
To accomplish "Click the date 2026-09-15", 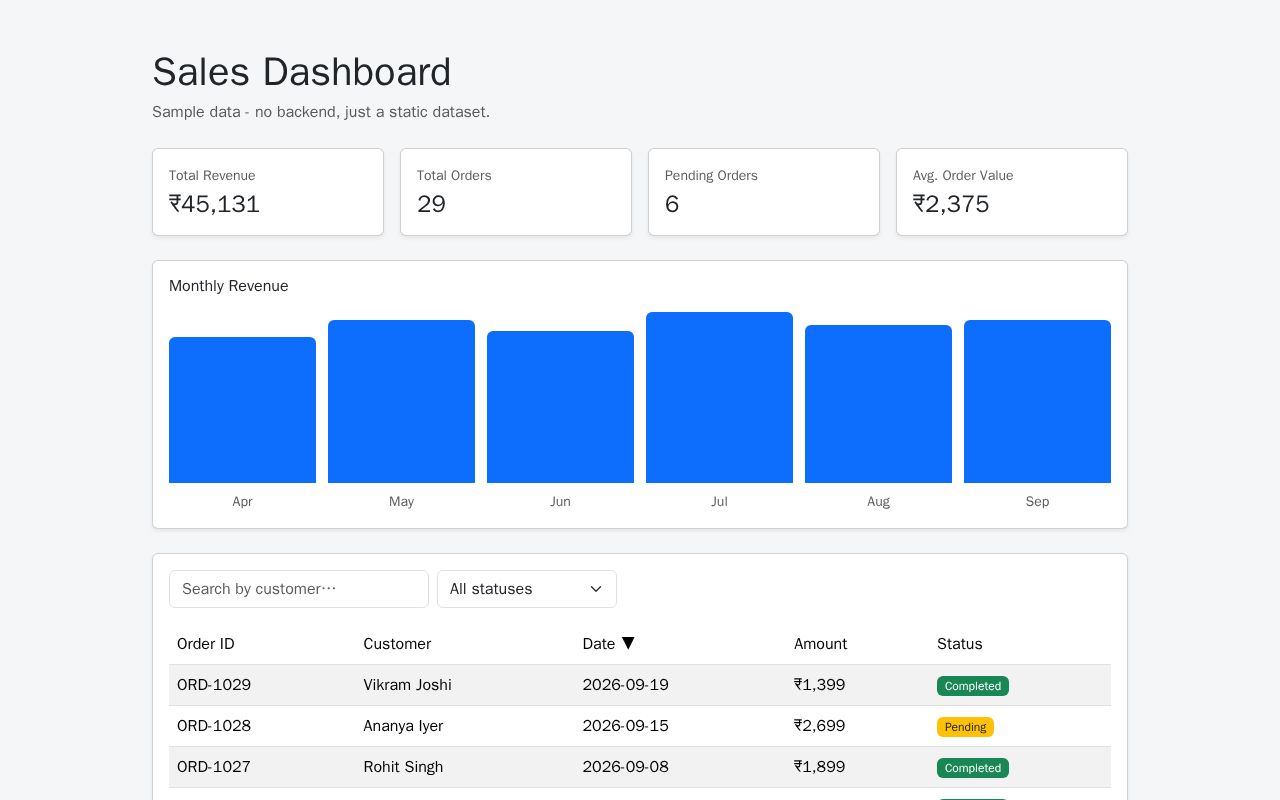I will click(626, 726).
